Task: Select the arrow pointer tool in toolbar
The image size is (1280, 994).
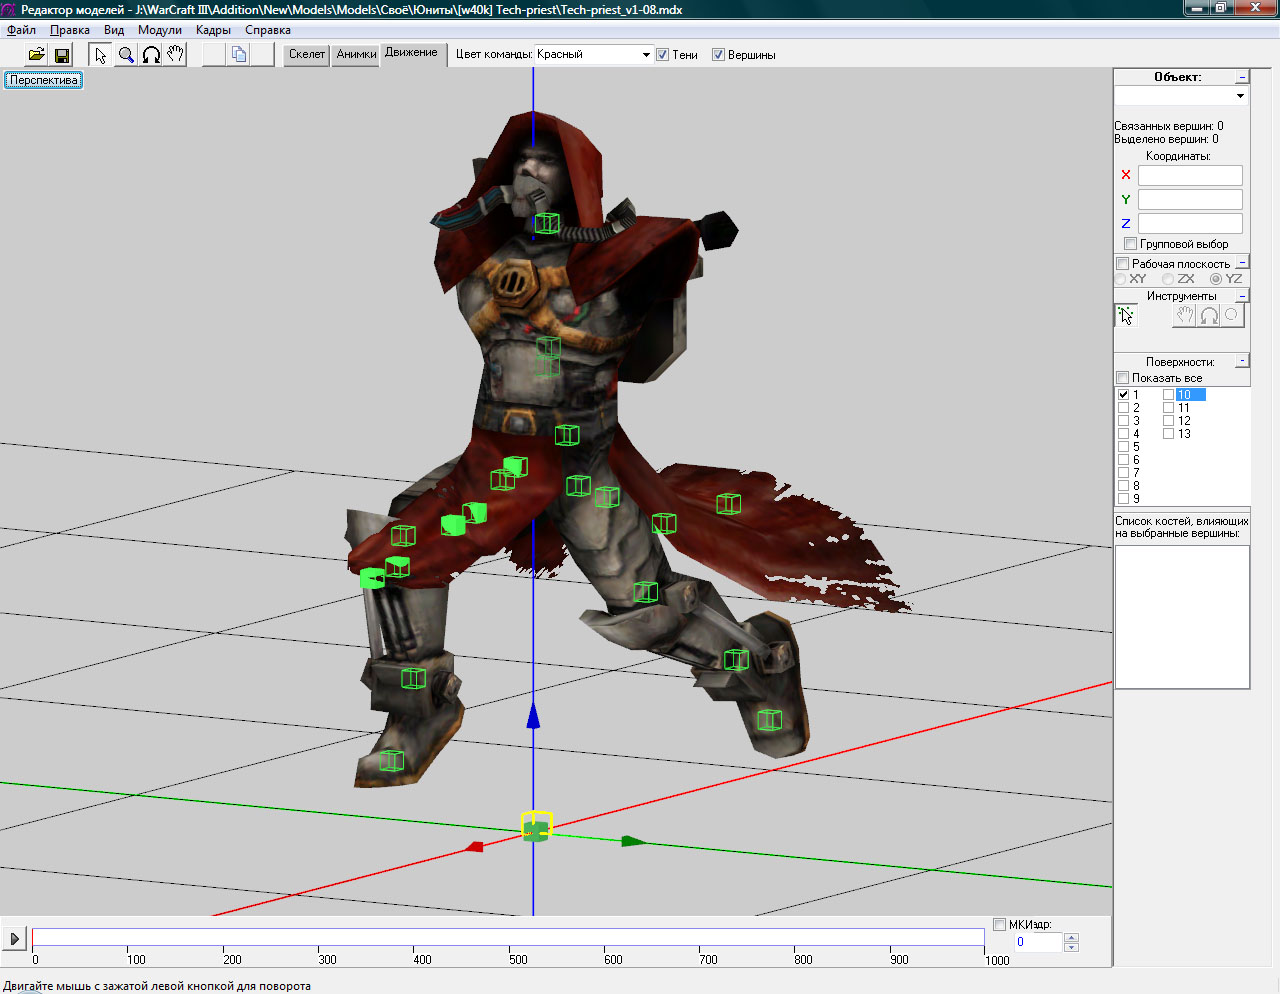Action: pos(100,55)
